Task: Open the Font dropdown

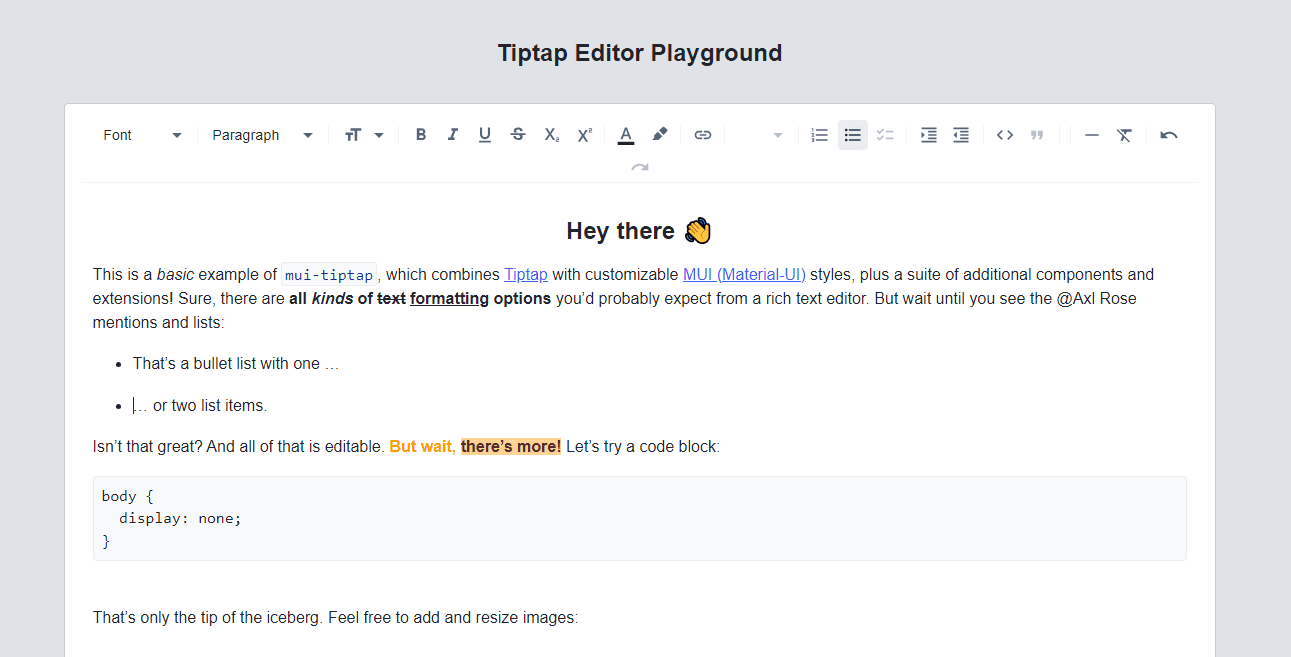Action: tap(142, 135)
